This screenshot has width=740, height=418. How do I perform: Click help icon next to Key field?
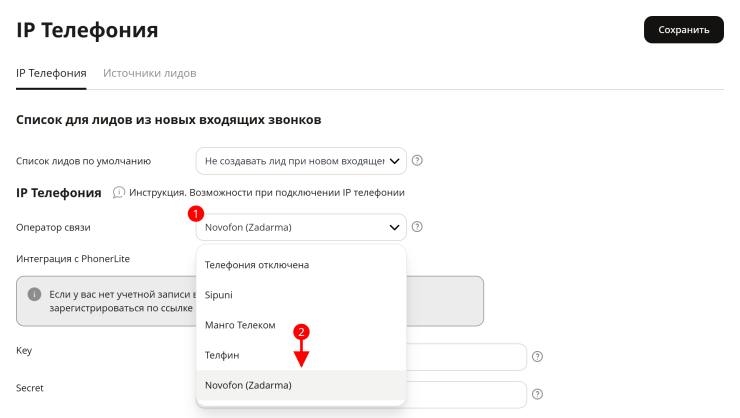pyautogui.click(x=538, y=357)
